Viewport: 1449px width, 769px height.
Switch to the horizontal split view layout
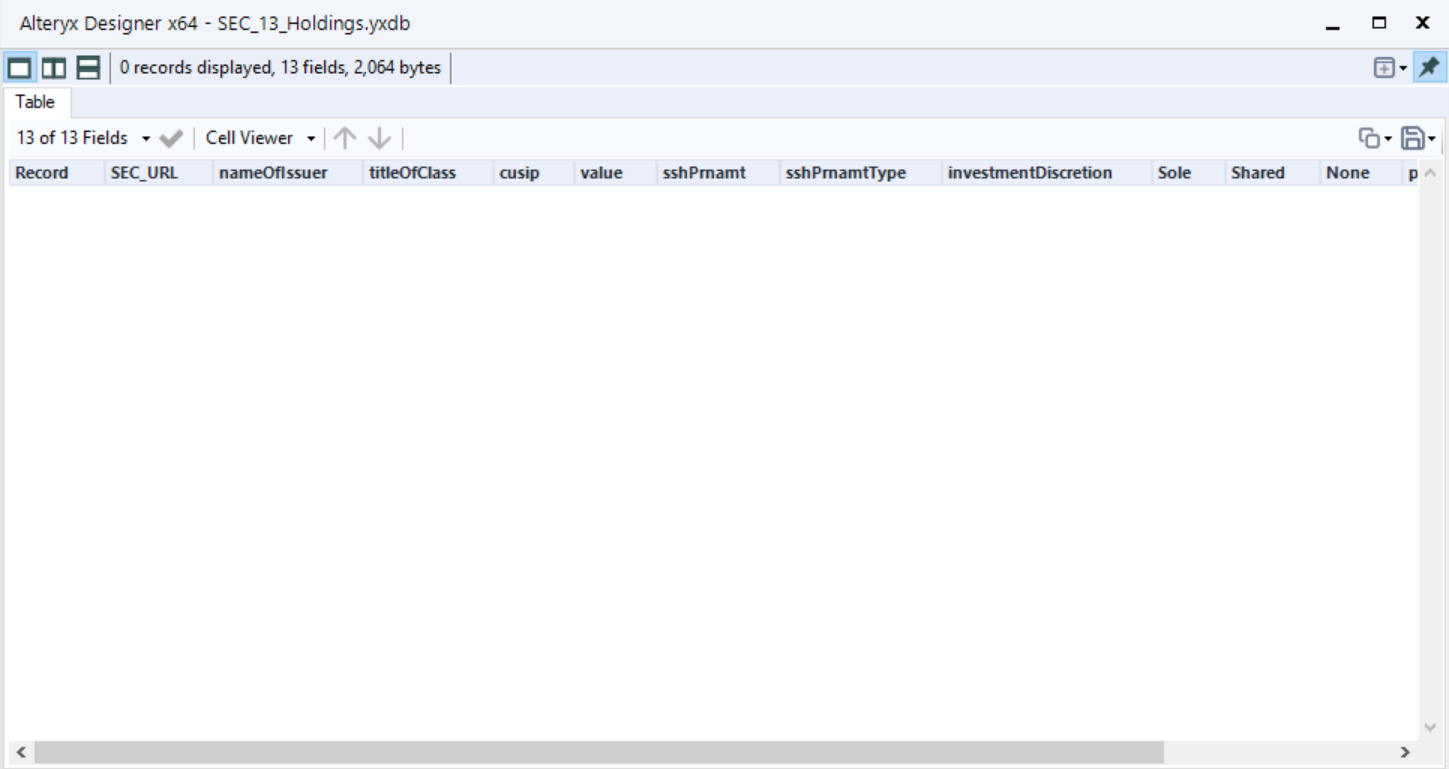coord(54,67)
